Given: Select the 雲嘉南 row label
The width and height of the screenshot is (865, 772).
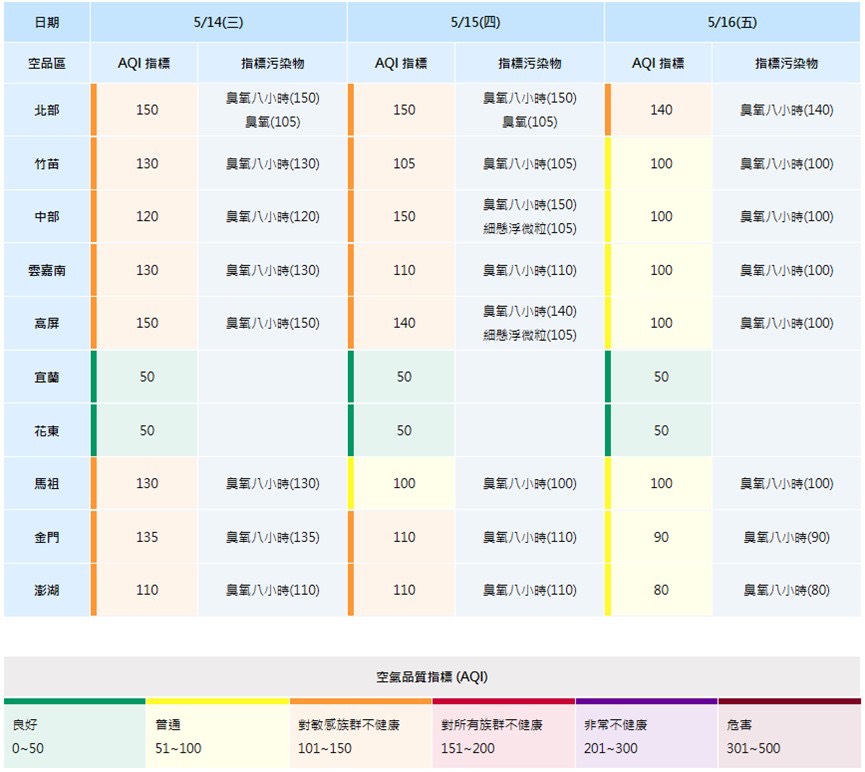Looking at the screenshot, I should click(x=47, y=270).
